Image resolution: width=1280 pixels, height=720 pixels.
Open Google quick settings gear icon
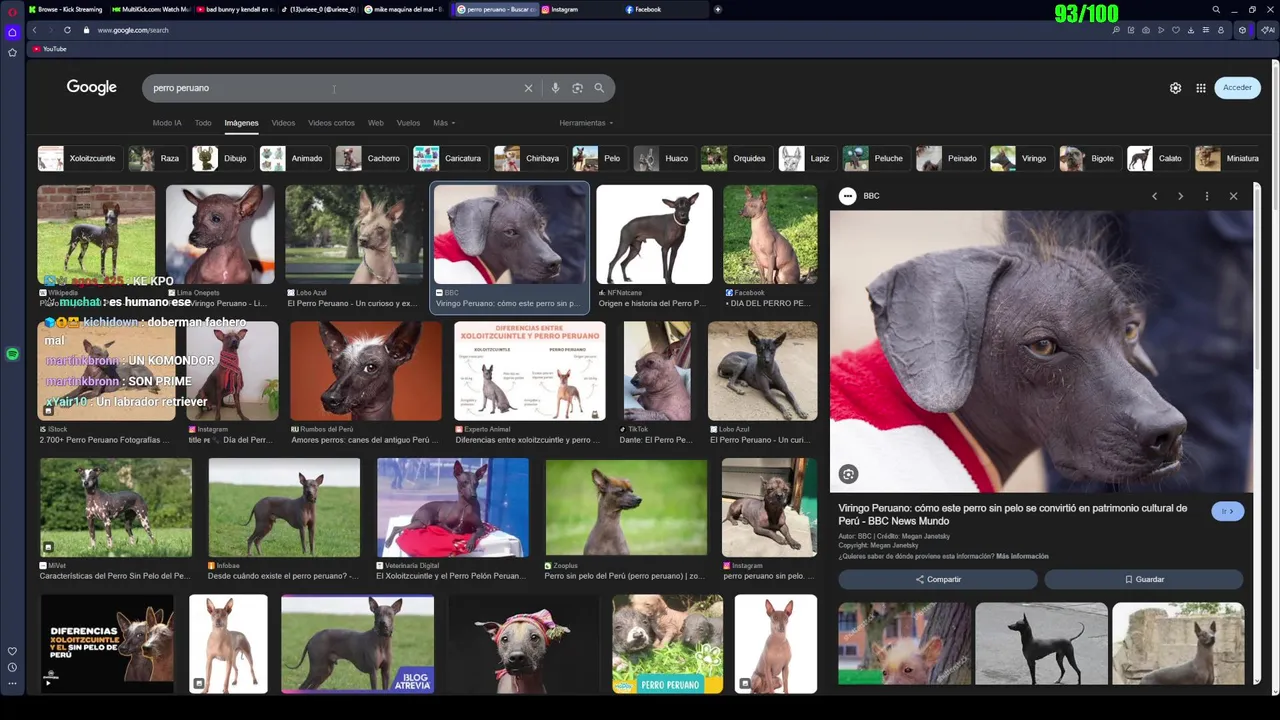pos(1176,88)
